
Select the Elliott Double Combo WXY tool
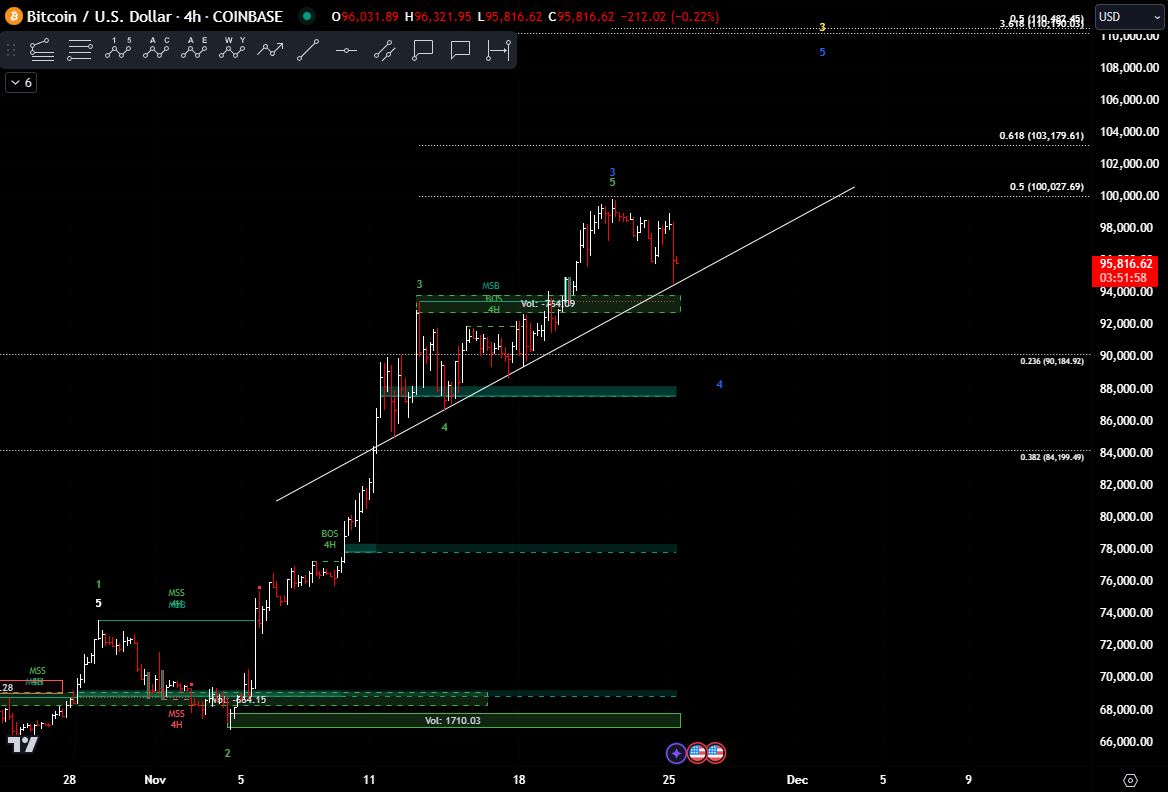tap(232, 49)
